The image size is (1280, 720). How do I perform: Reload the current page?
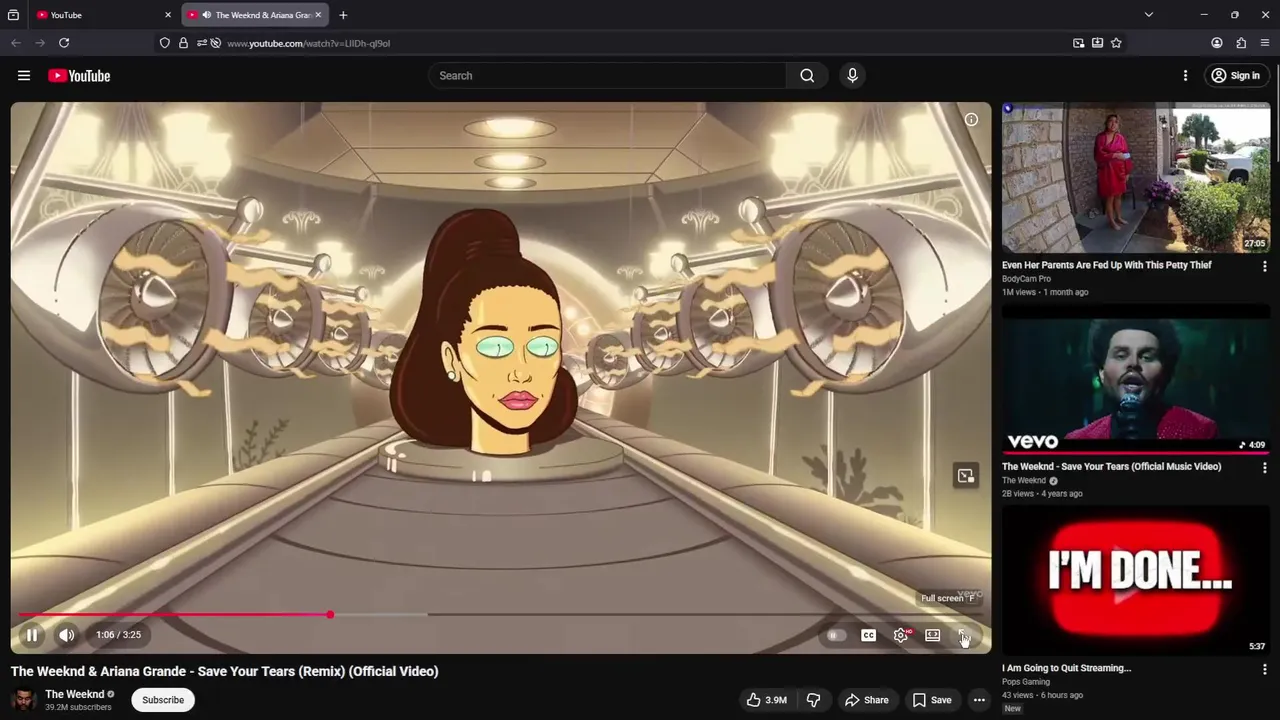64,43
